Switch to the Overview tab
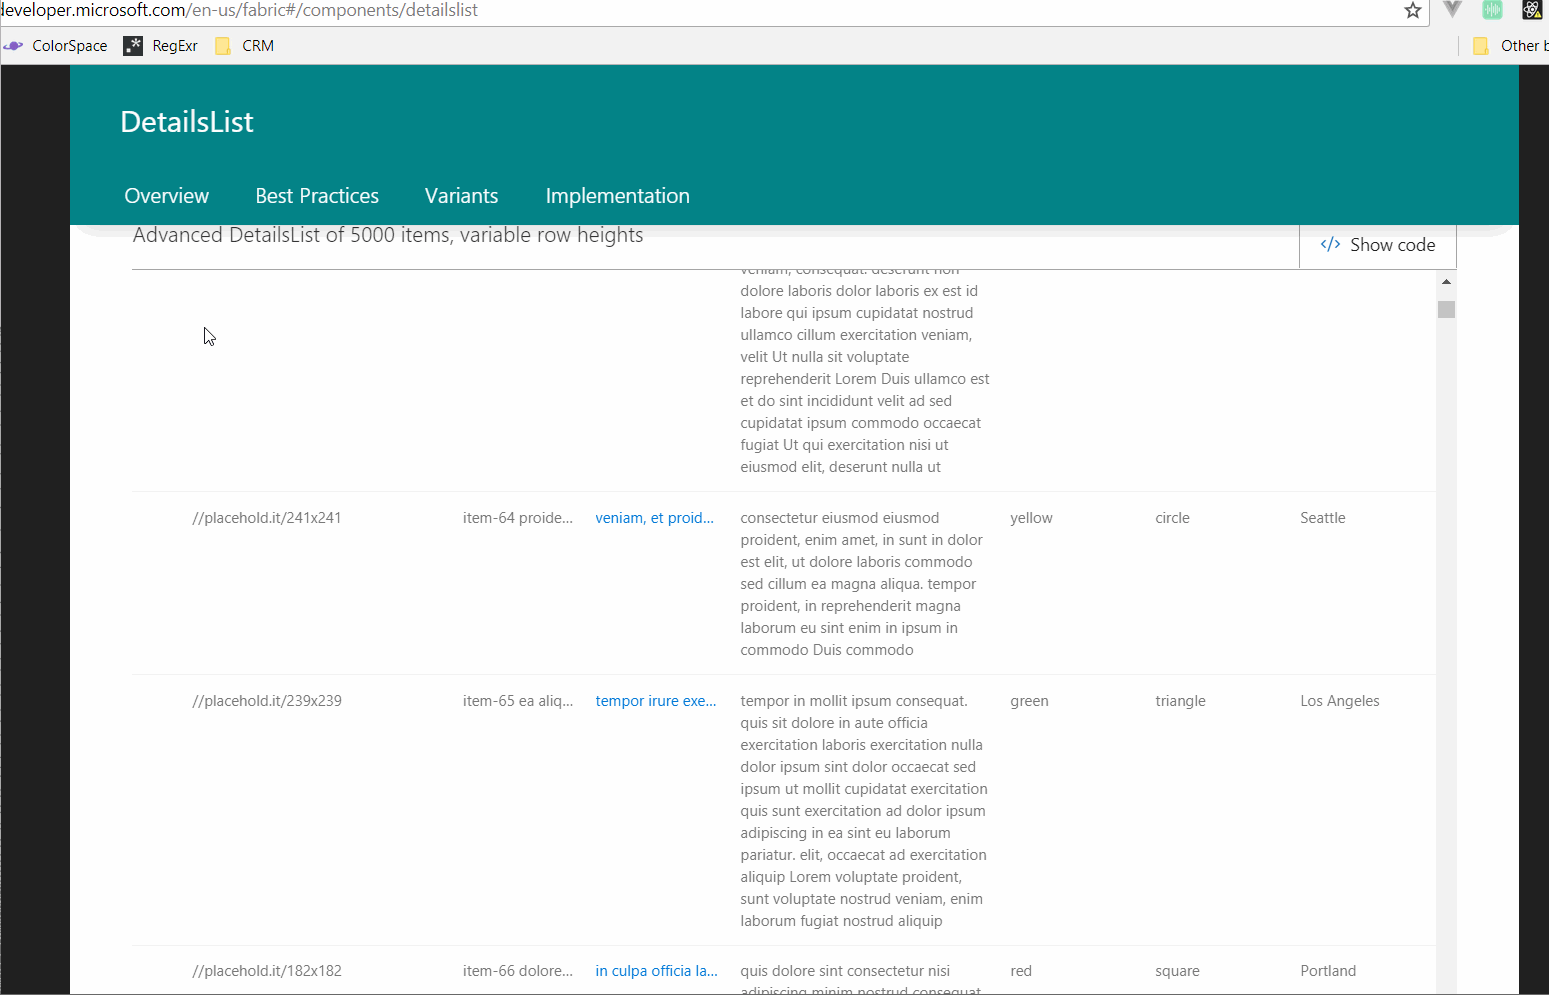This screenshot has height=995, width=1549. point(166,195)
